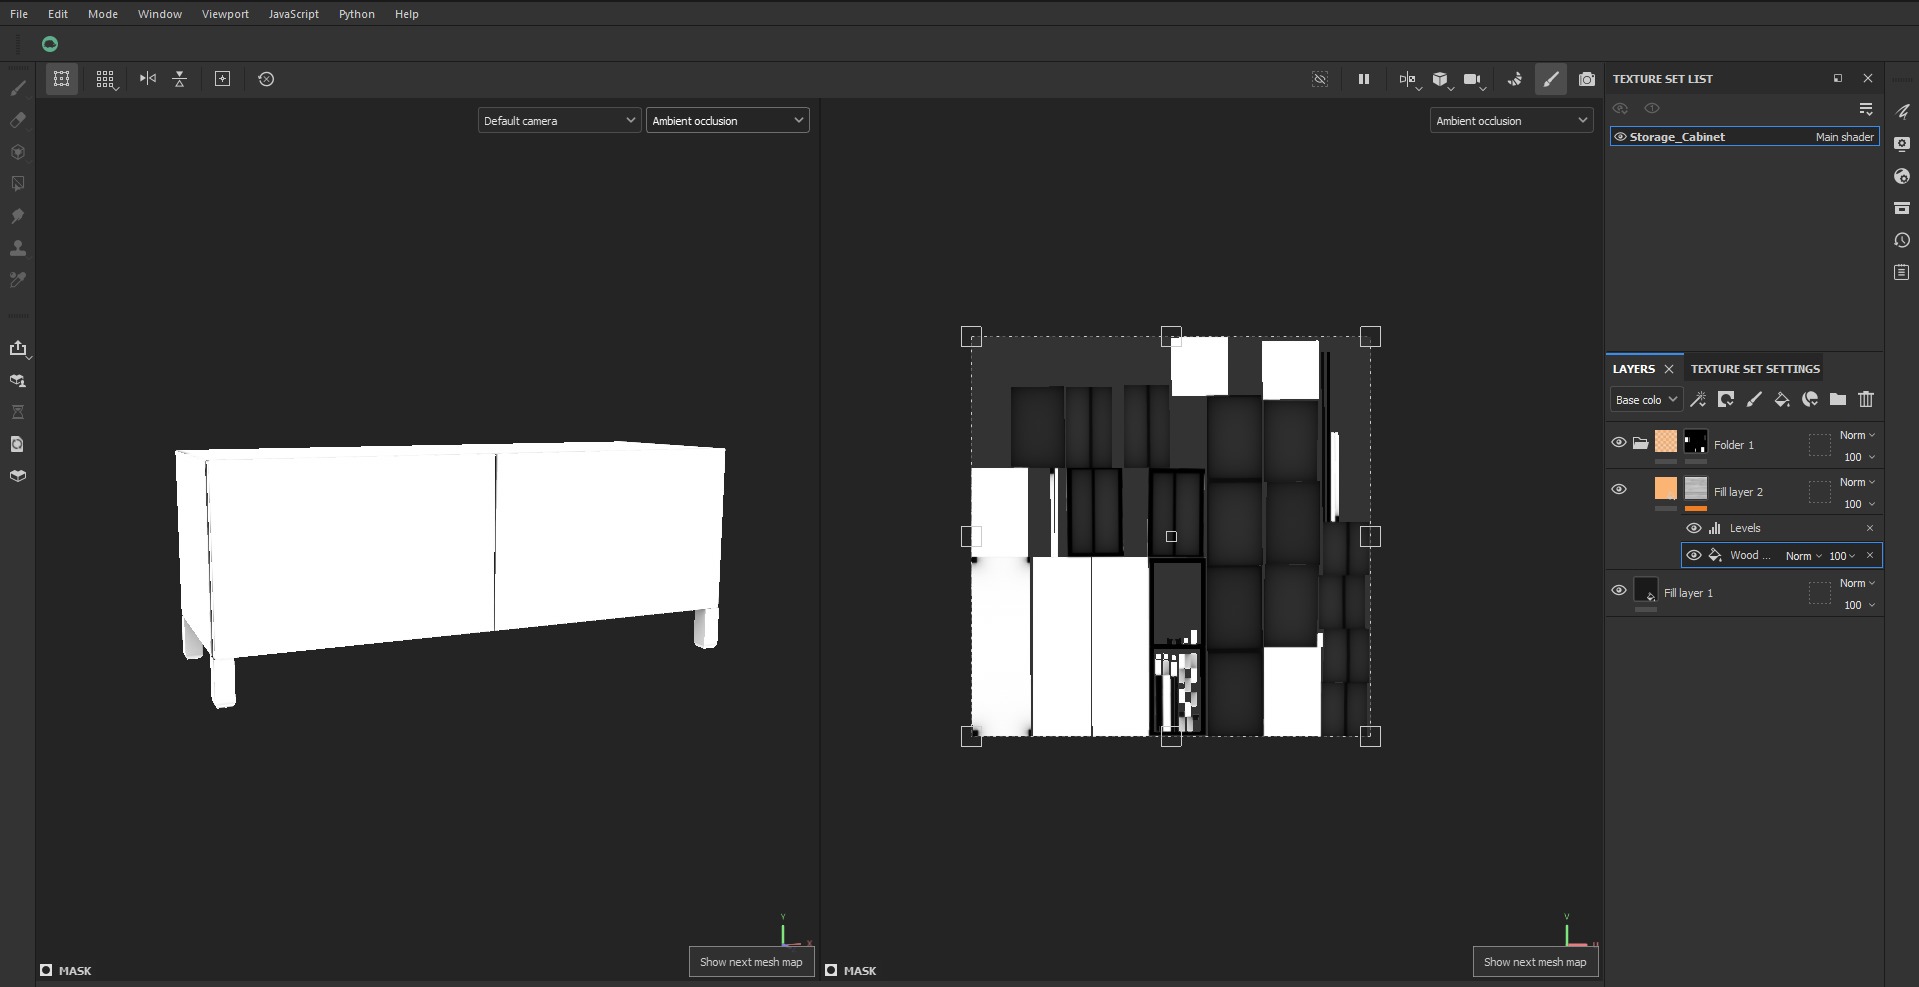Open the Texture Set List options menu
The width and height of the screenshot is (1919, 987).
pos(1866,109)
